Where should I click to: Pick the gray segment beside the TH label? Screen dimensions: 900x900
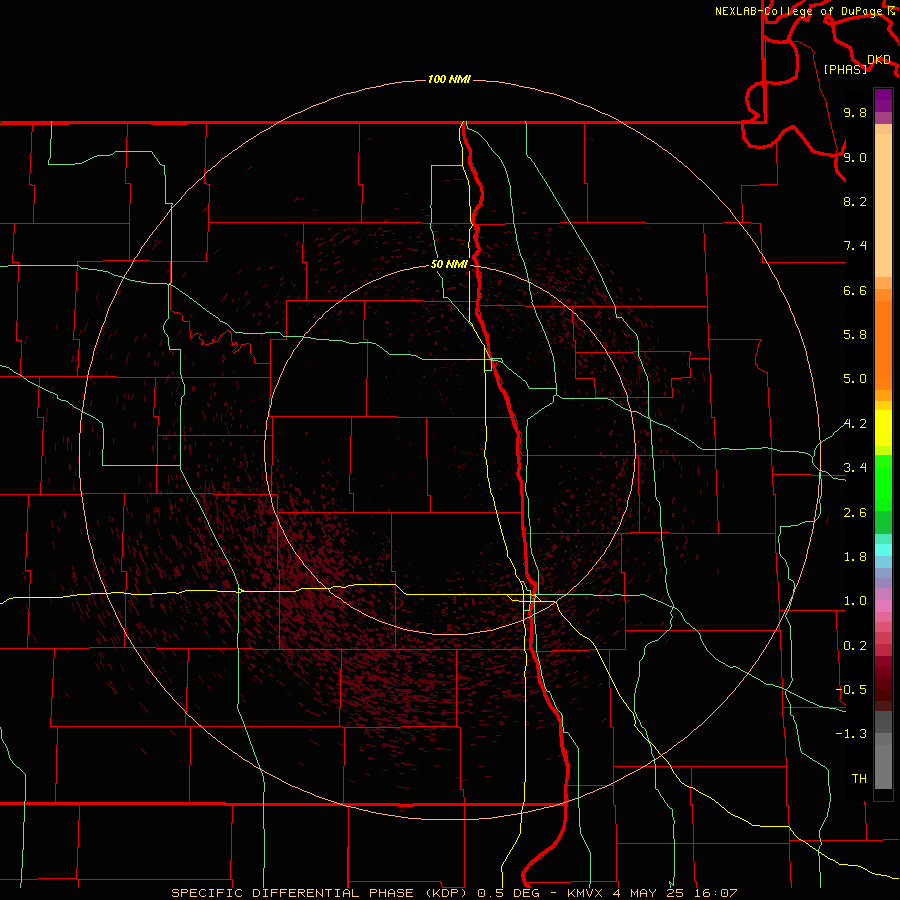[x=883, y=766]
